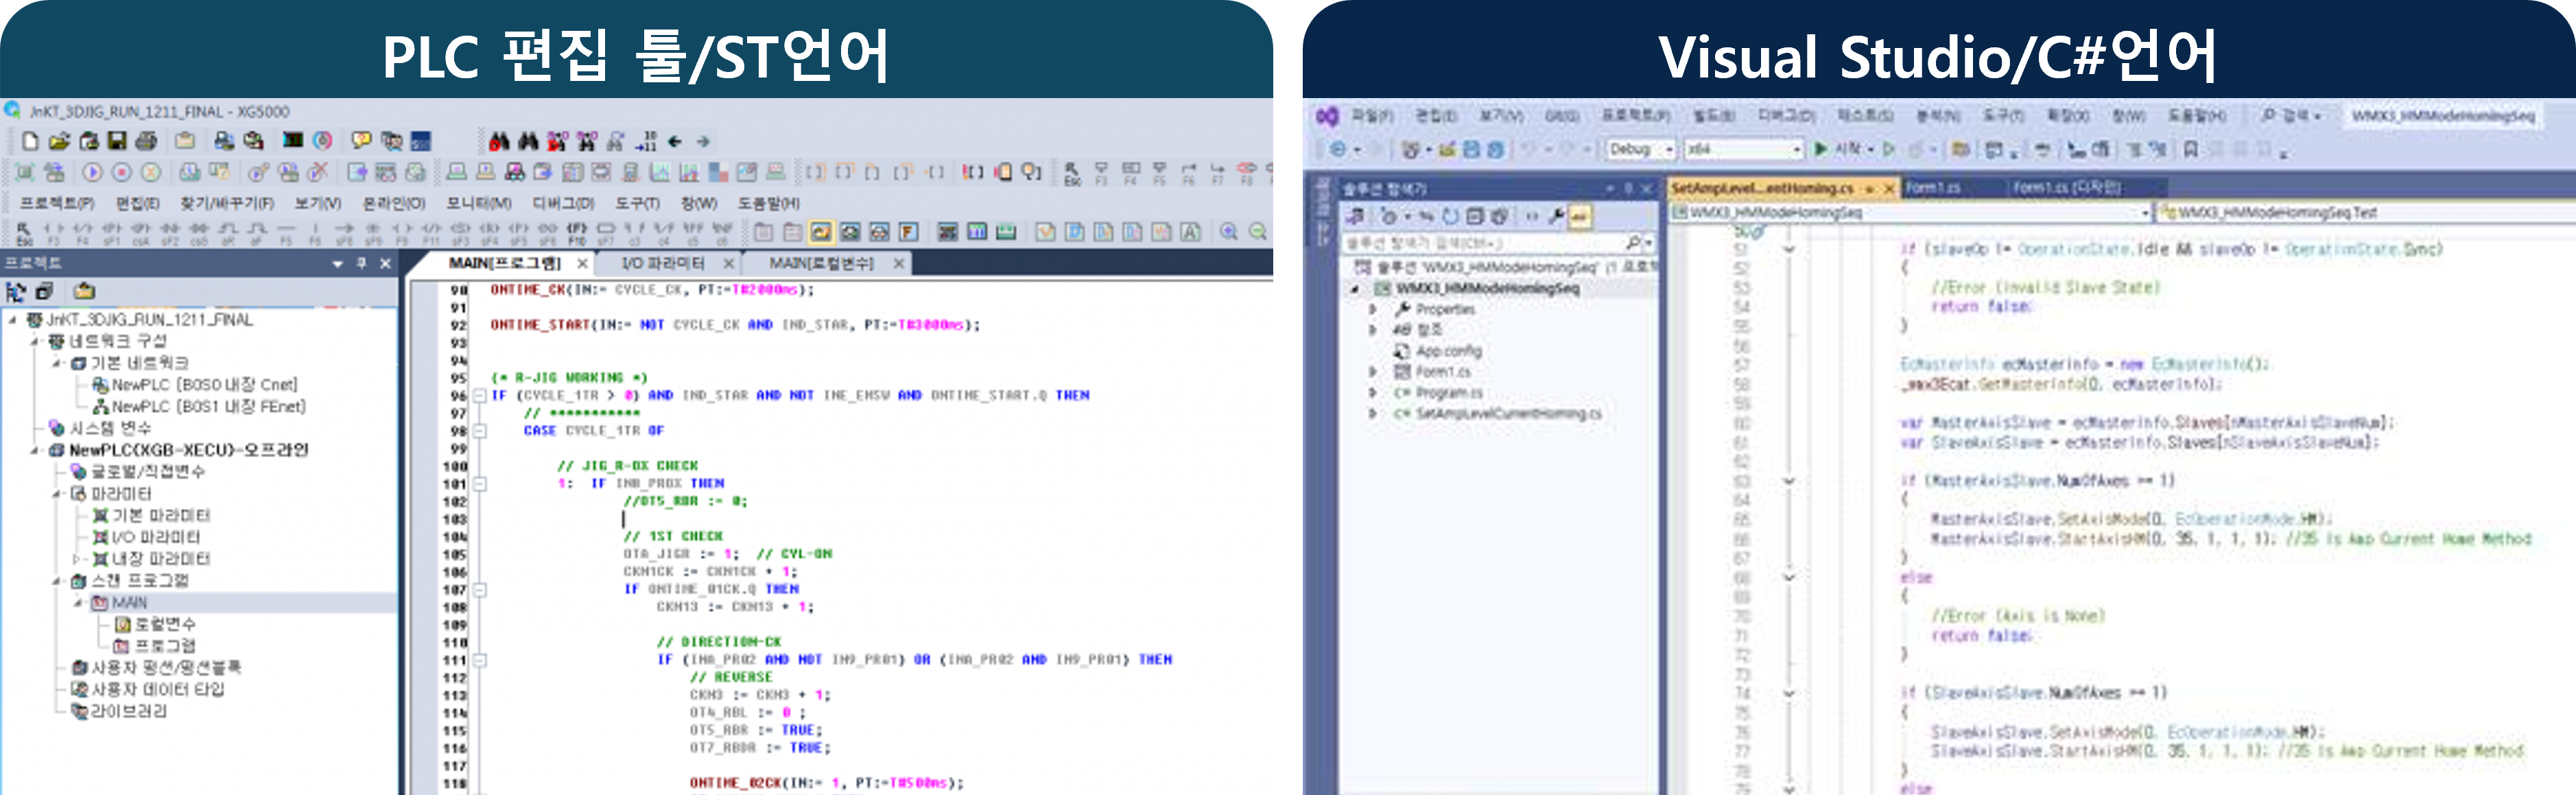
Task: Click the black back arrow in XG5000 toolbar
Action: click(x=675, y=141)
